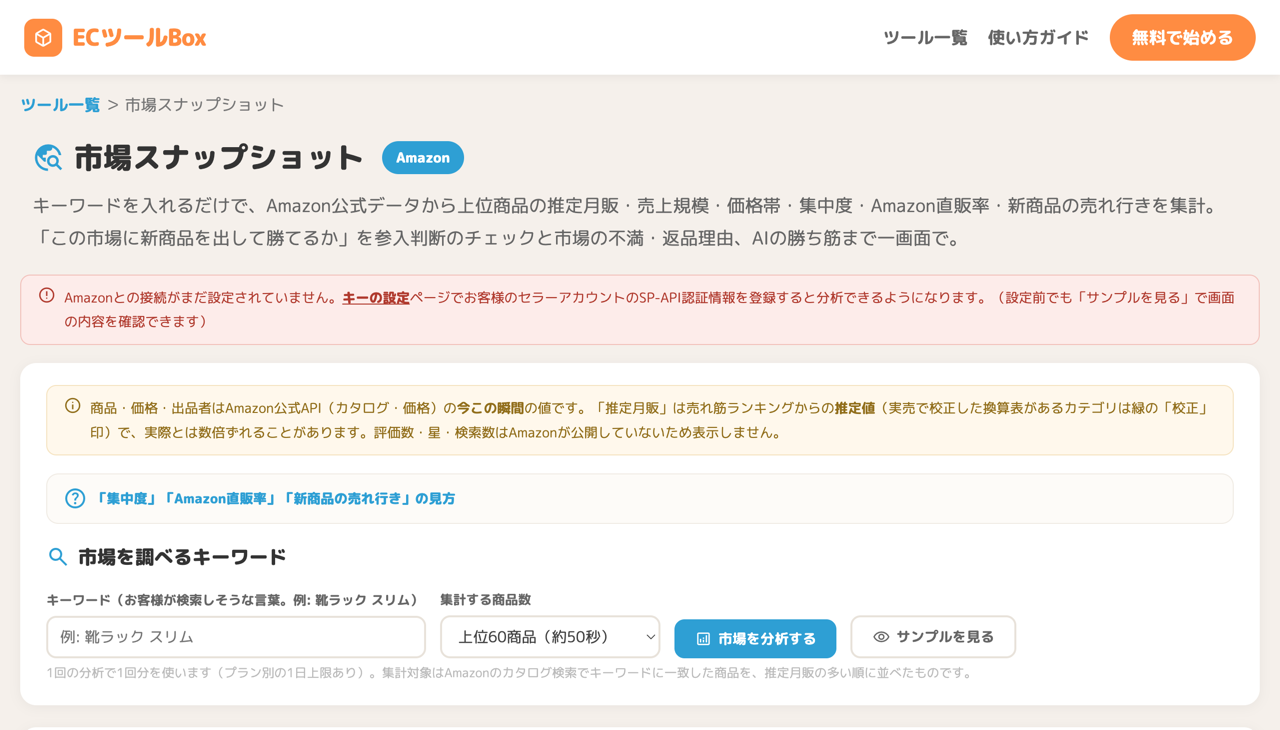Click the keyword input field

pyautogui.click(x=236, y=637)
